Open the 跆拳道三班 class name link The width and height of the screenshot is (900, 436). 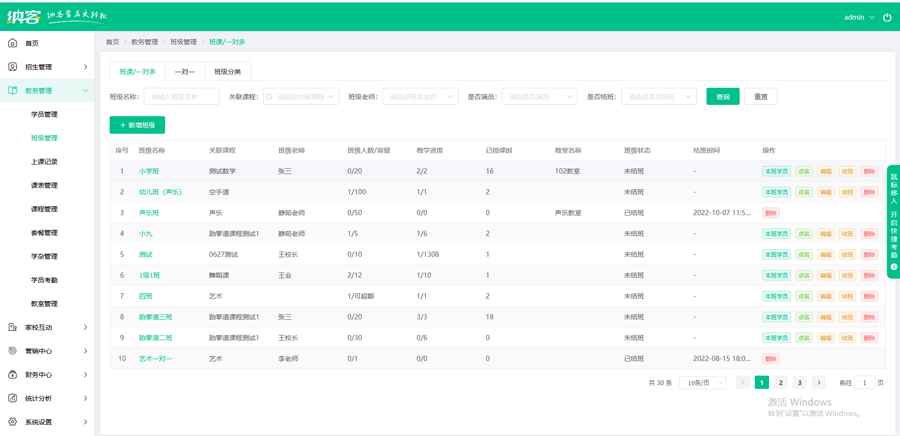[156, 317]
